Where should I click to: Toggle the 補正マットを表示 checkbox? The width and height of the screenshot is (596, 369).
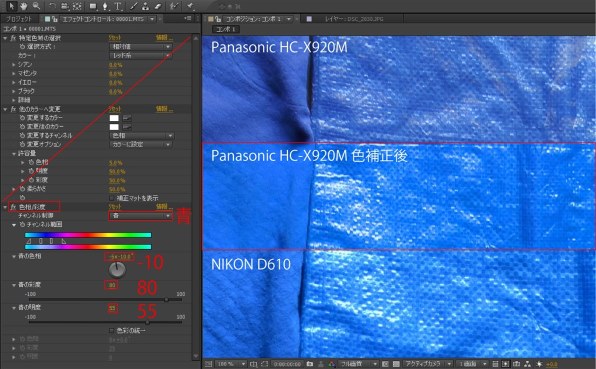click(x=111, y=198)
